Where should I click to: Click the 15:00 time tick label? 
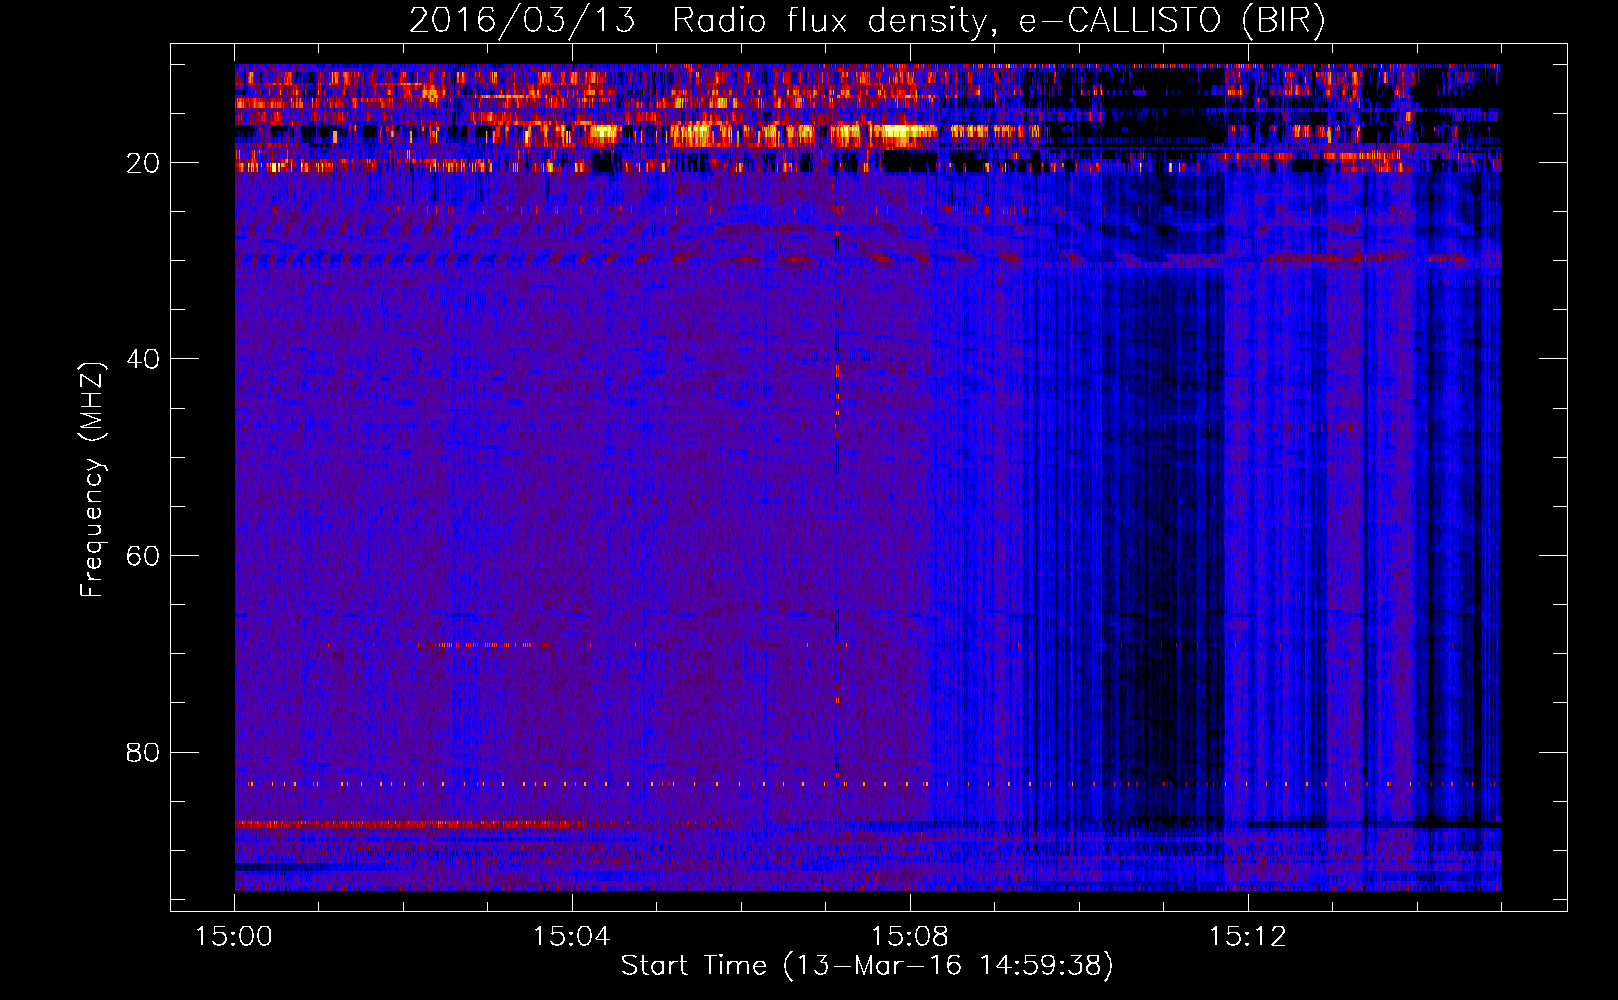[234, 937]
